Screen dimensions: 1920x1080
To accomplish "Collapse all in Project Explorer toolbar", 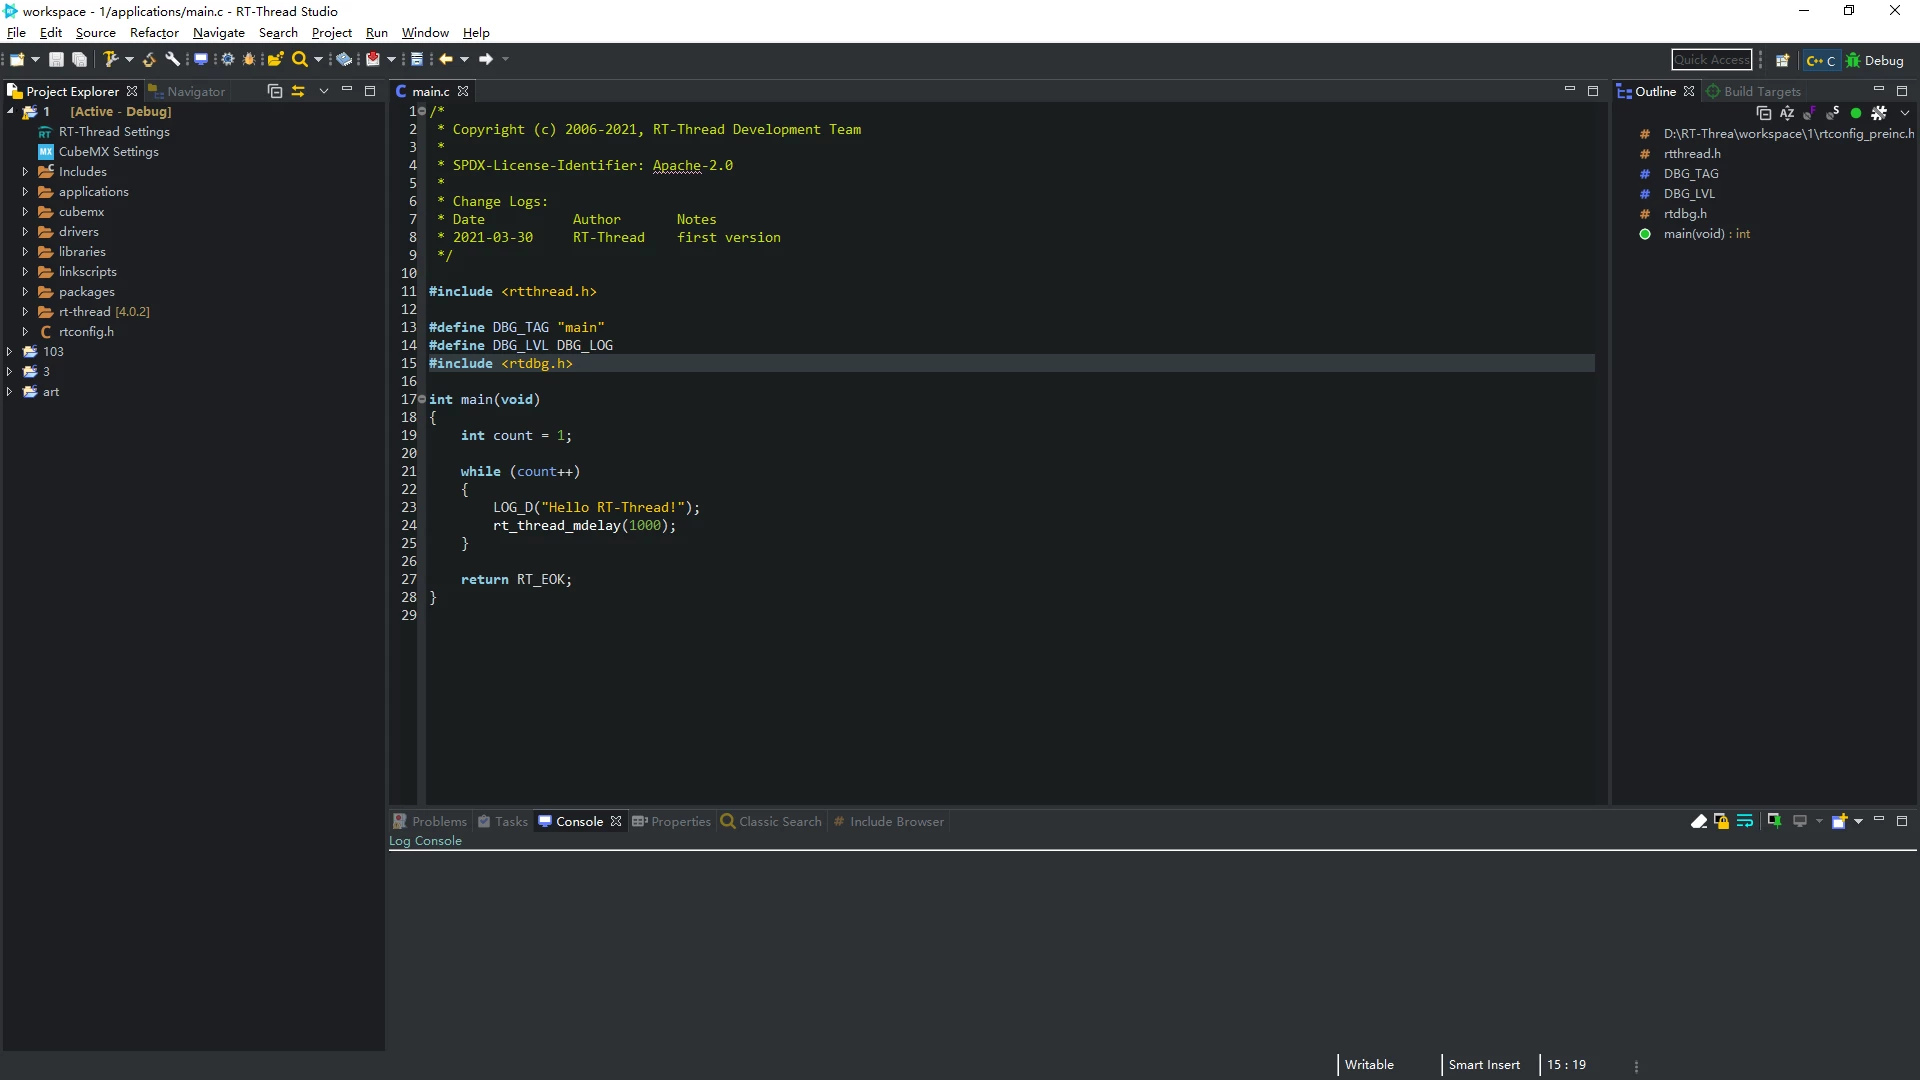I will point(275,91).
